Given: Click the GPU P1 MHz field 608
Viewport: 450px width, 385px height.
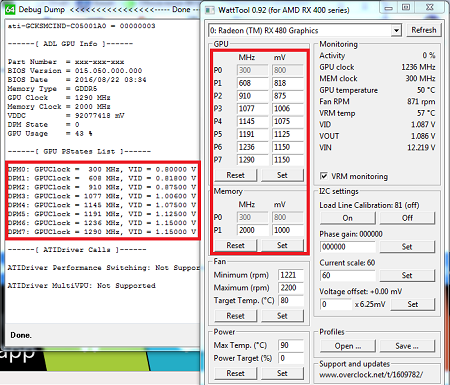Looking at the screenshot, I should pyautogui.click(x=253, y=83).
